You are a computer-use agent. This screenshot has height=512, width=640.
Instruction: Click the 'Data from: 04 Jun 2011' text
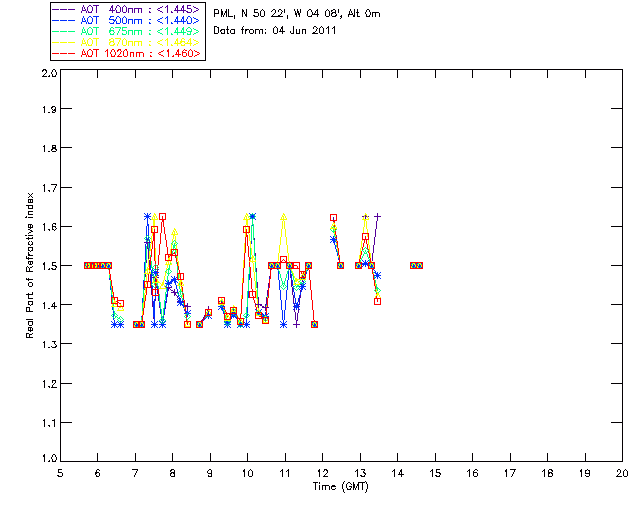click(275, 32)
